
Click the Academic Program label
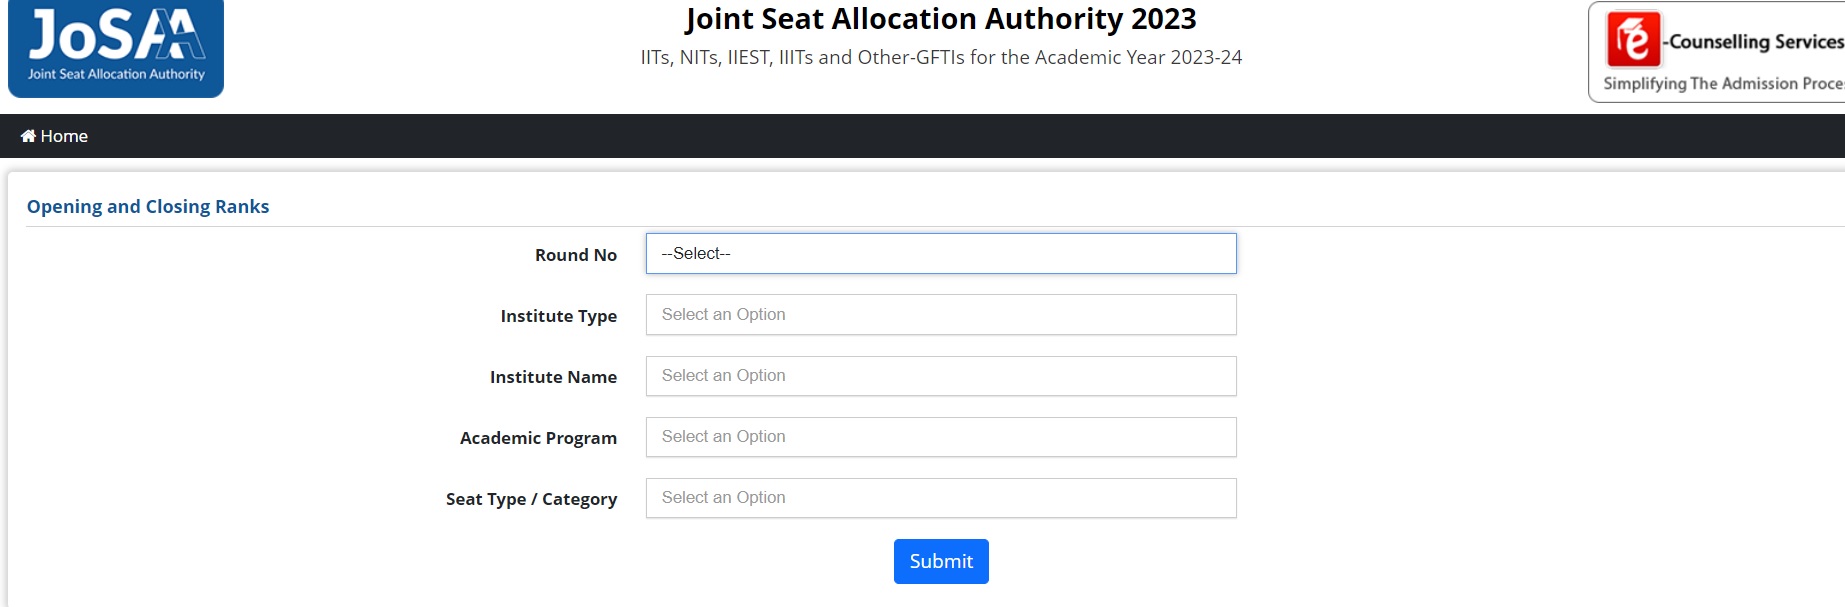pos(538,438)
